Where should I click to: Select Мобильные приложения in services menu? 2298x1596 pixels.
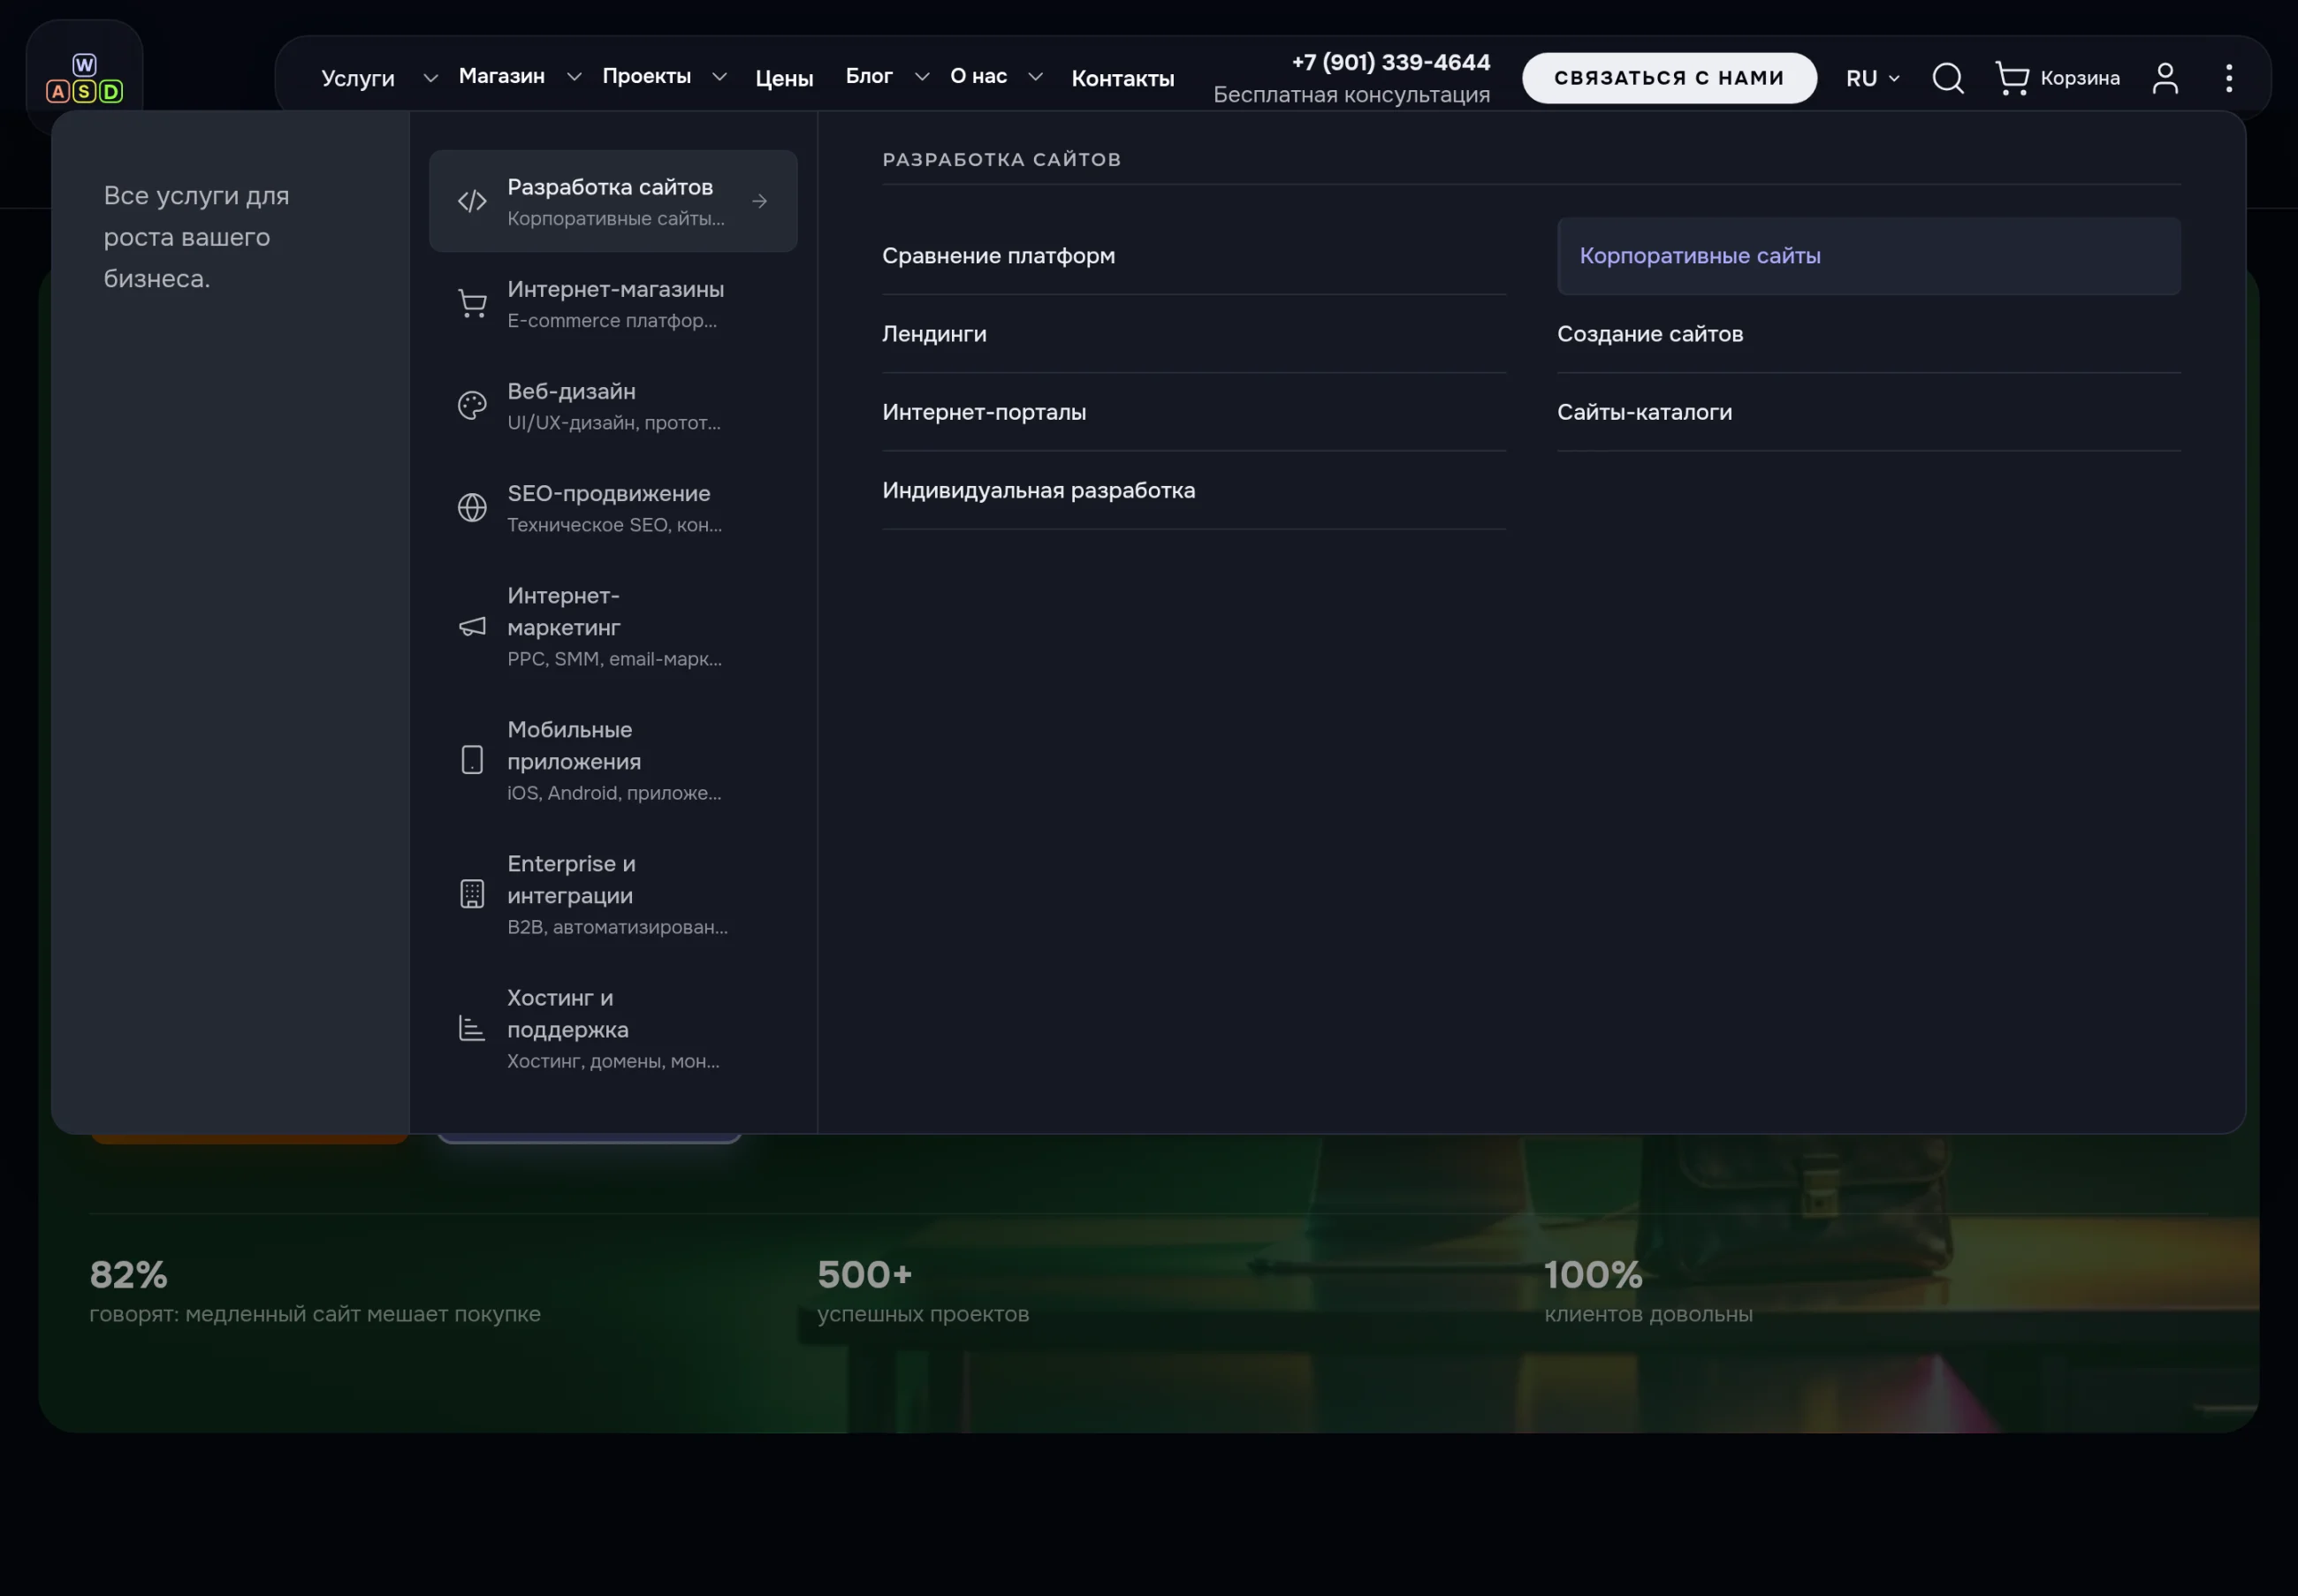(x=613, y=760)
